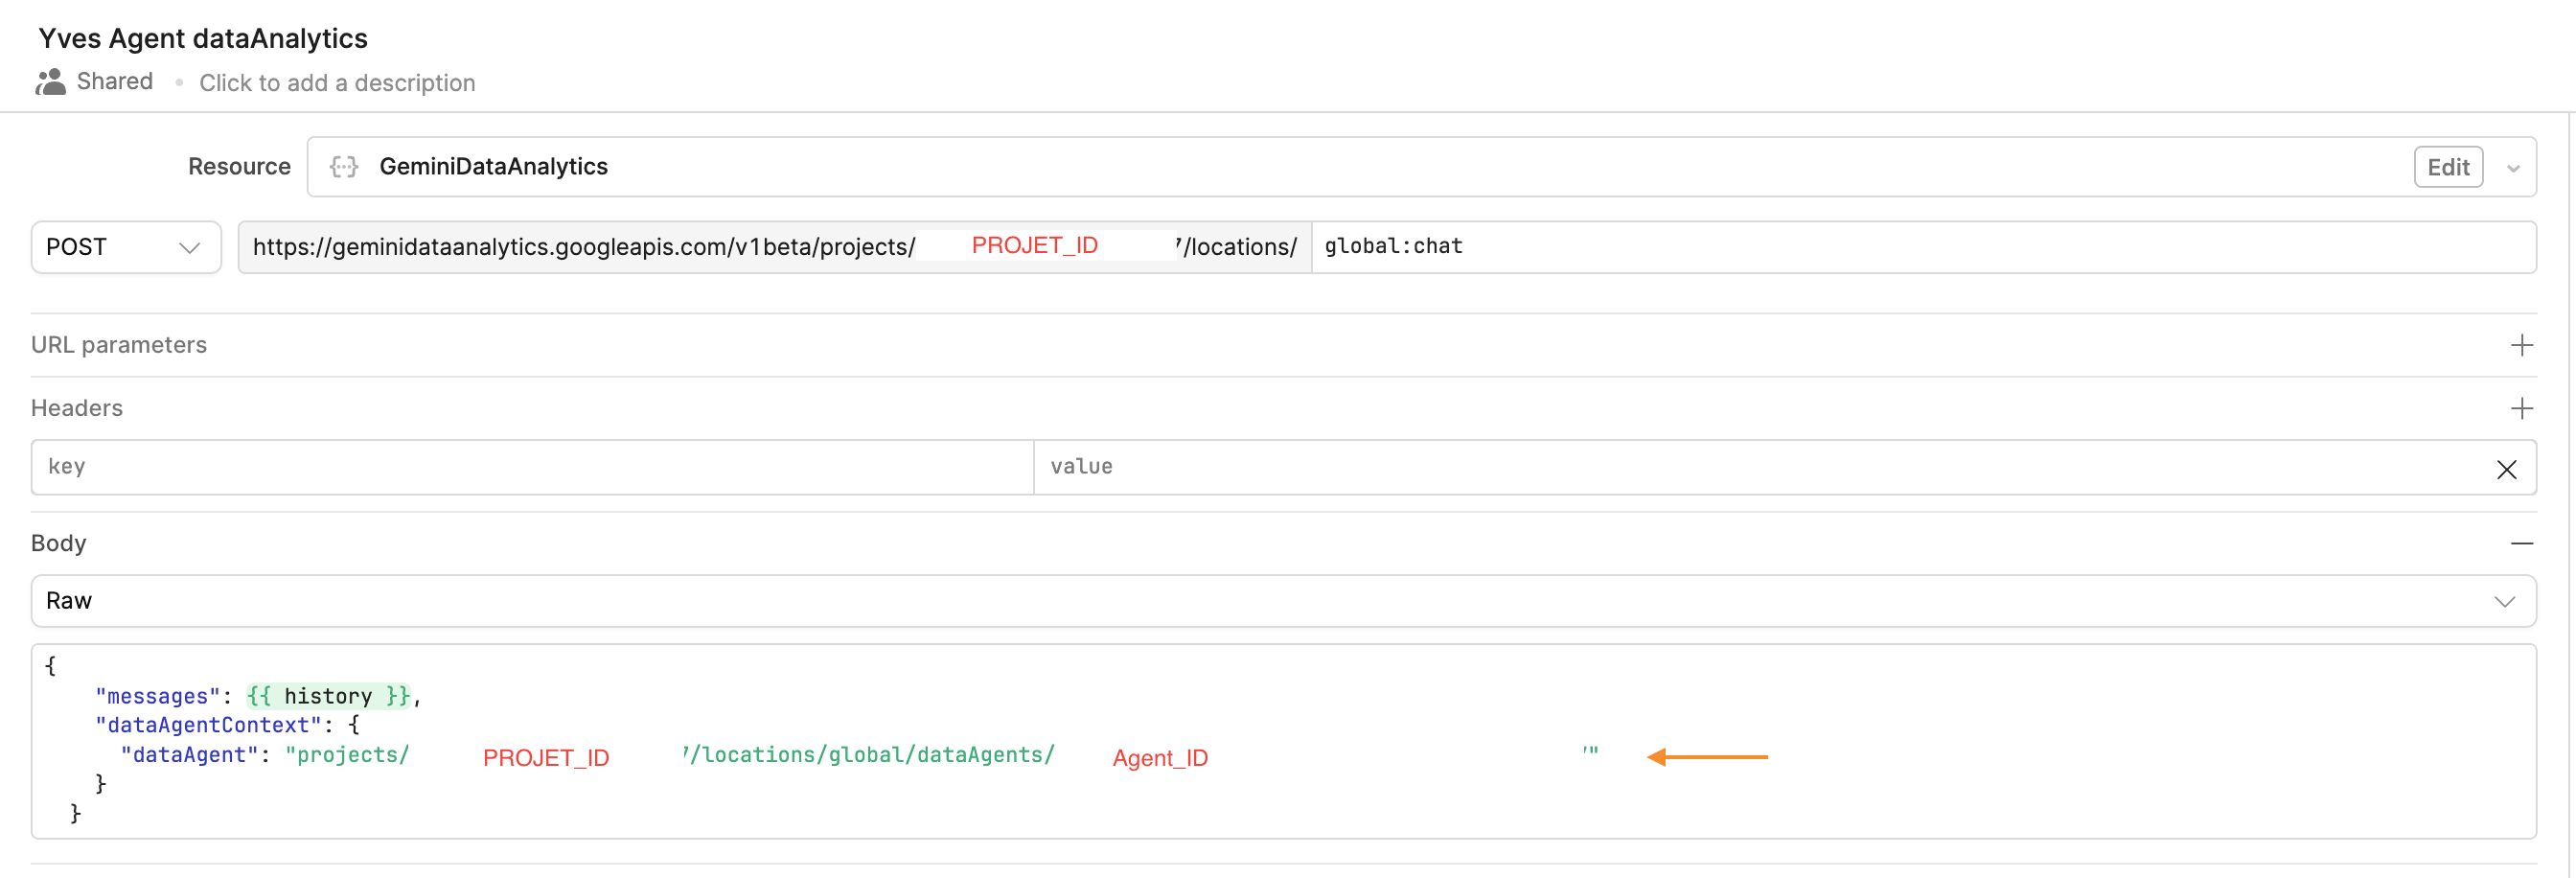Click the Yves Agent dataAnalytics query title
The image size is (2576, 878).
[203, 38]
